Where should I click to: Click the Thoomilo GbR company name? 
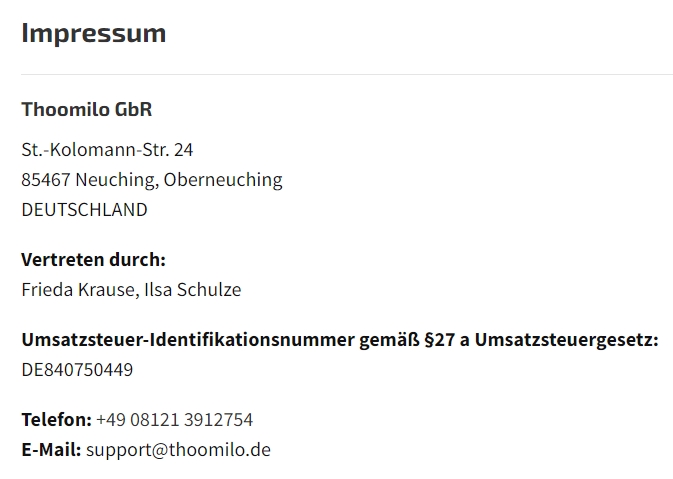click(87, 109)
